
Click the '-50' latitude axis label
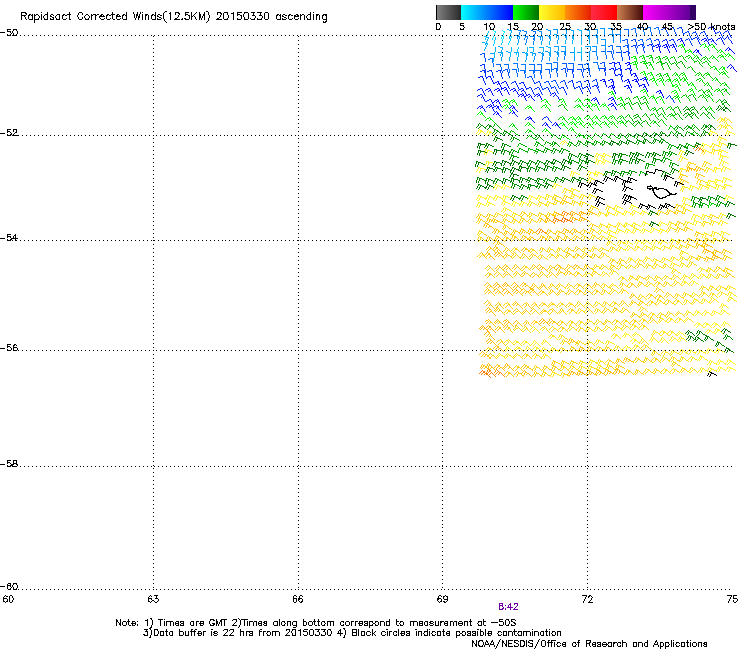point(9,33)
